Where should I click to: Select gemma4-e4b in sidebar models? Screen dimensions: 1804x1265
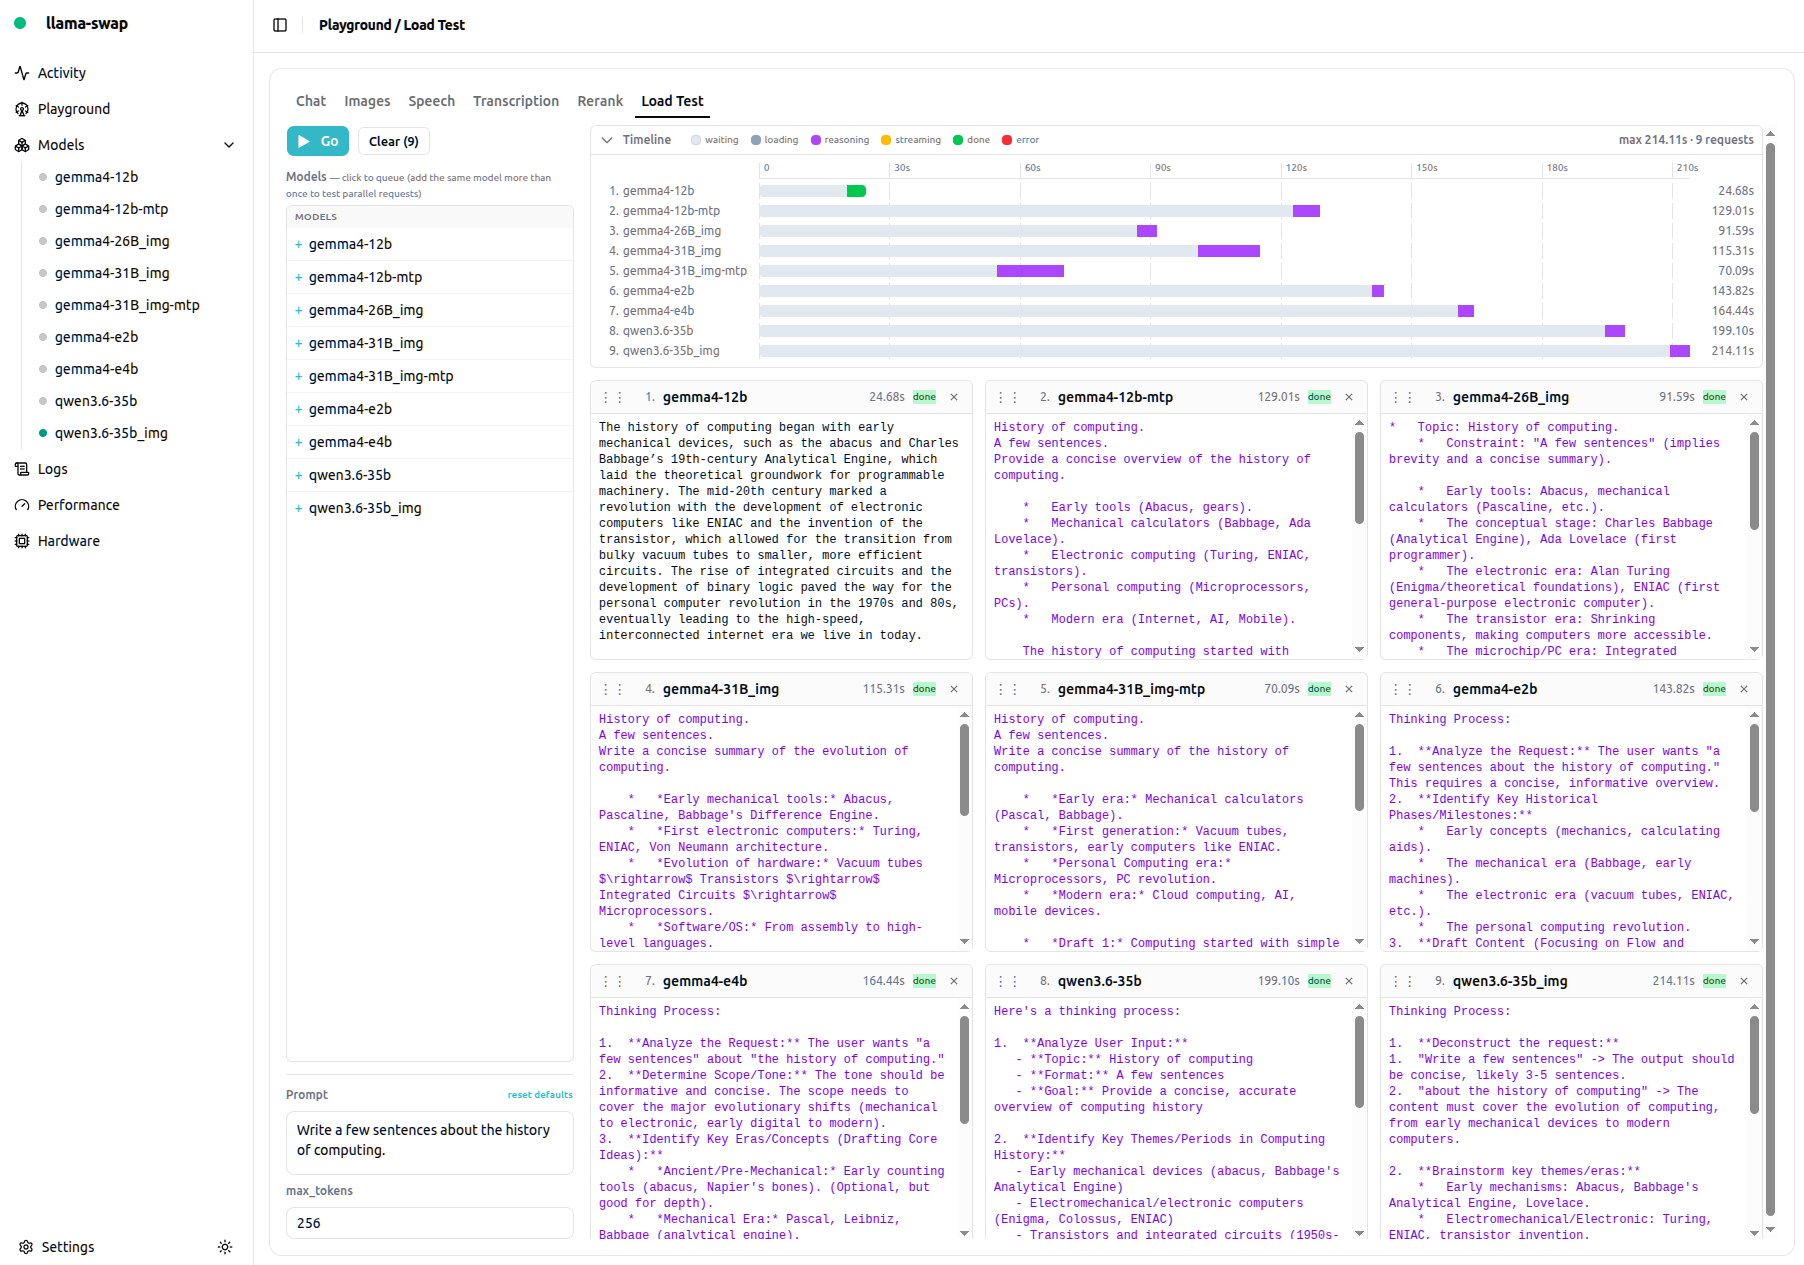pos(97,369)
